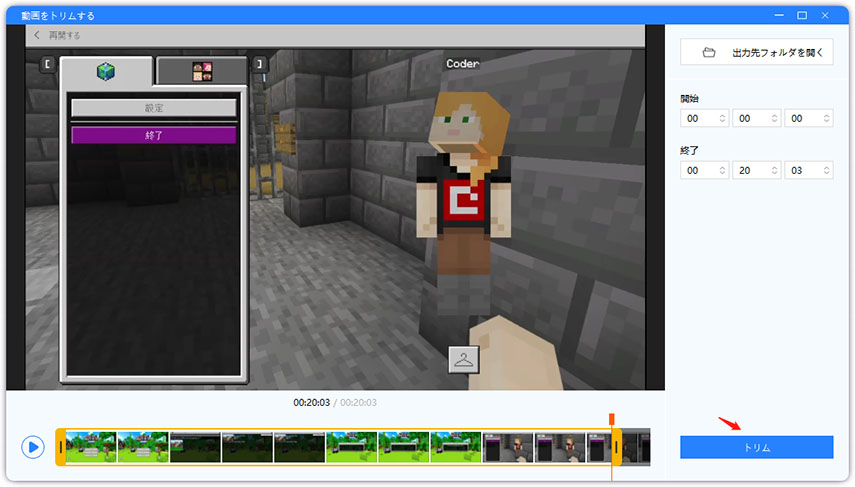Click the current time 00:20:03 label
This screenshot has width=855, height=487.
(311, 402)
